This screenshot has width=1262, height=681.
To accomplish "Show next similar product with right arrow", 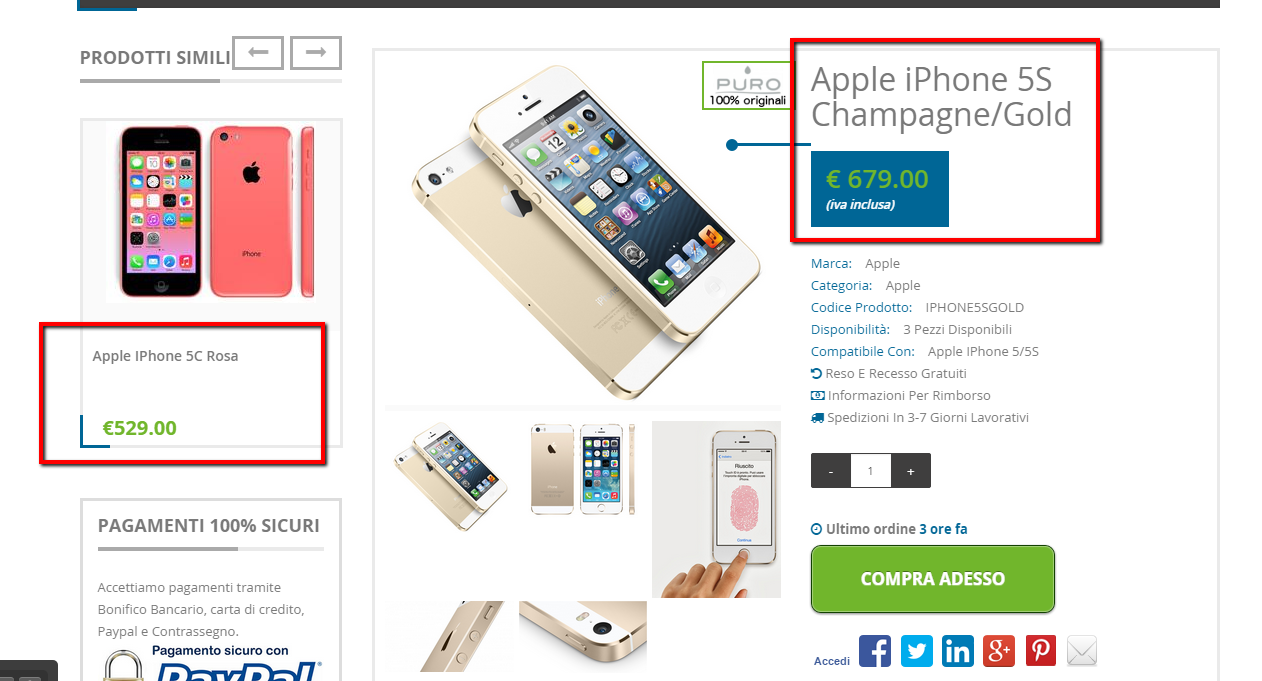I will click(x=316, y=52).
